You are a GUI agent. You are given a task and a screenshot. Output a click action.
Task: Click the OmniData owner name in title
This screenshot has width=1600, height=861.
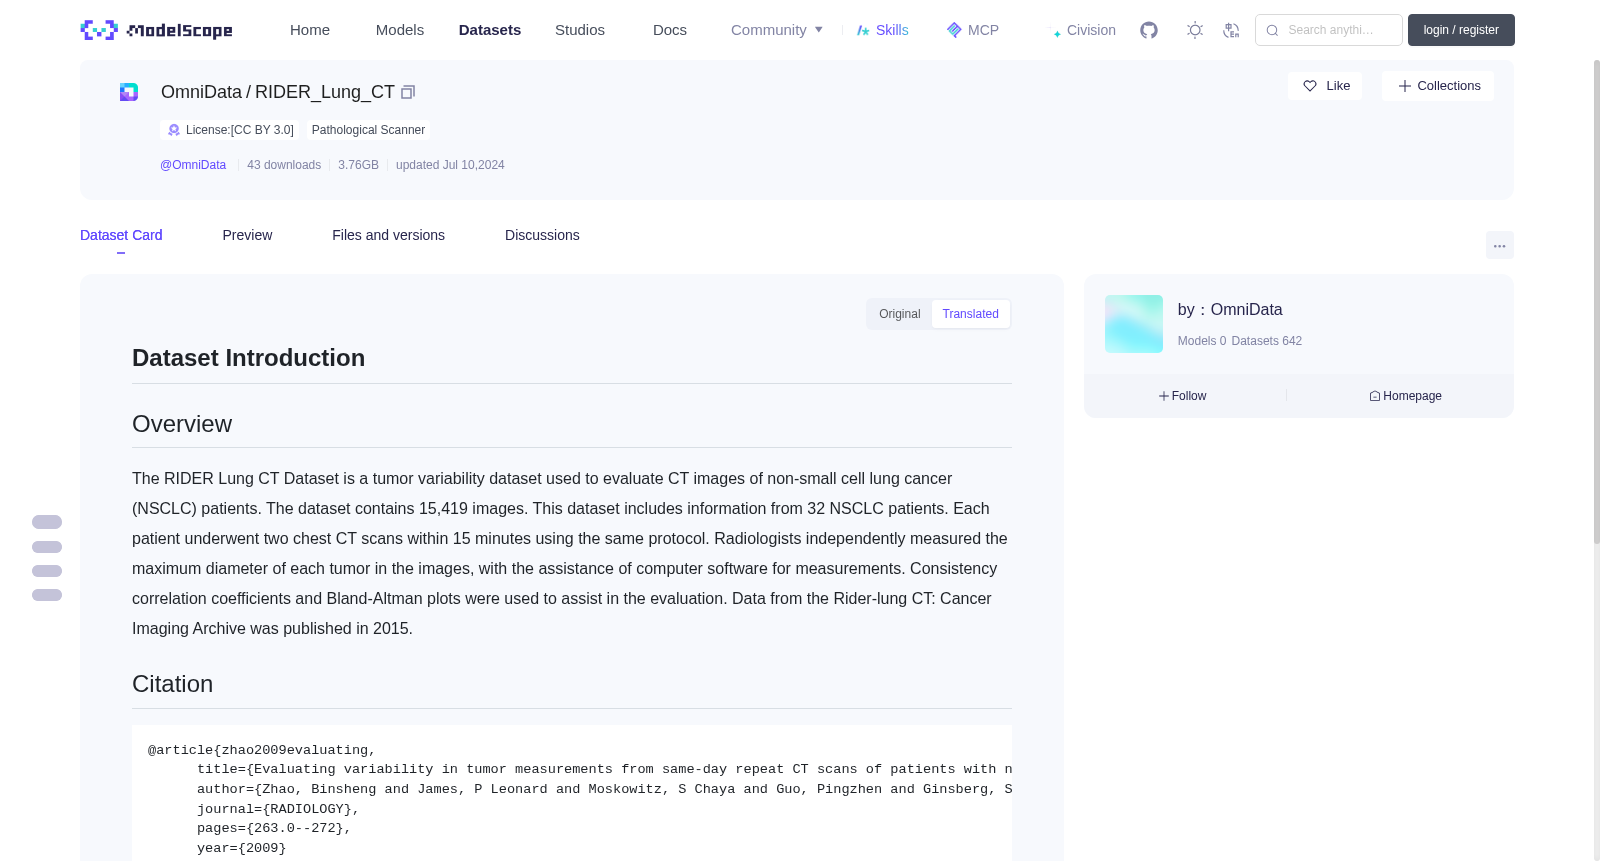(201, 92)
